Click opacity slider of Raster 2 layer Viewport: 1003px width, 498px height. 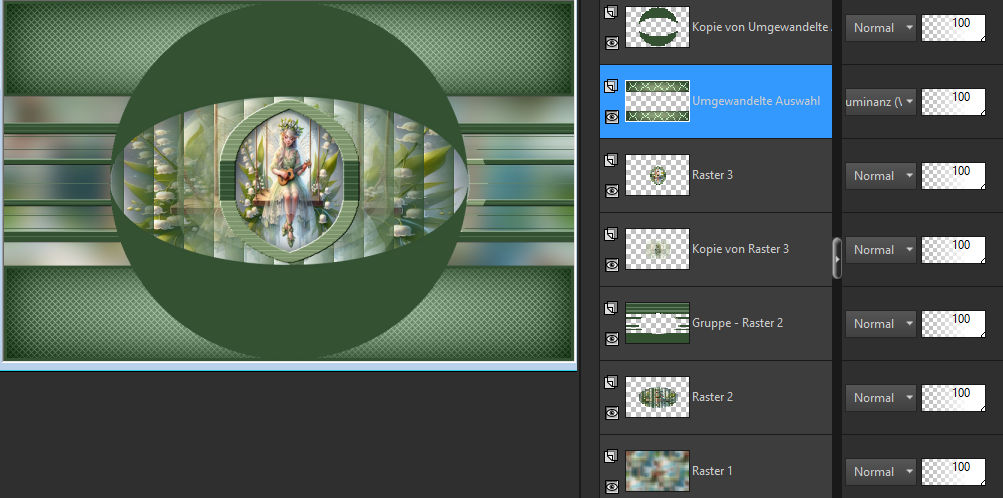[x=953, y=398]
